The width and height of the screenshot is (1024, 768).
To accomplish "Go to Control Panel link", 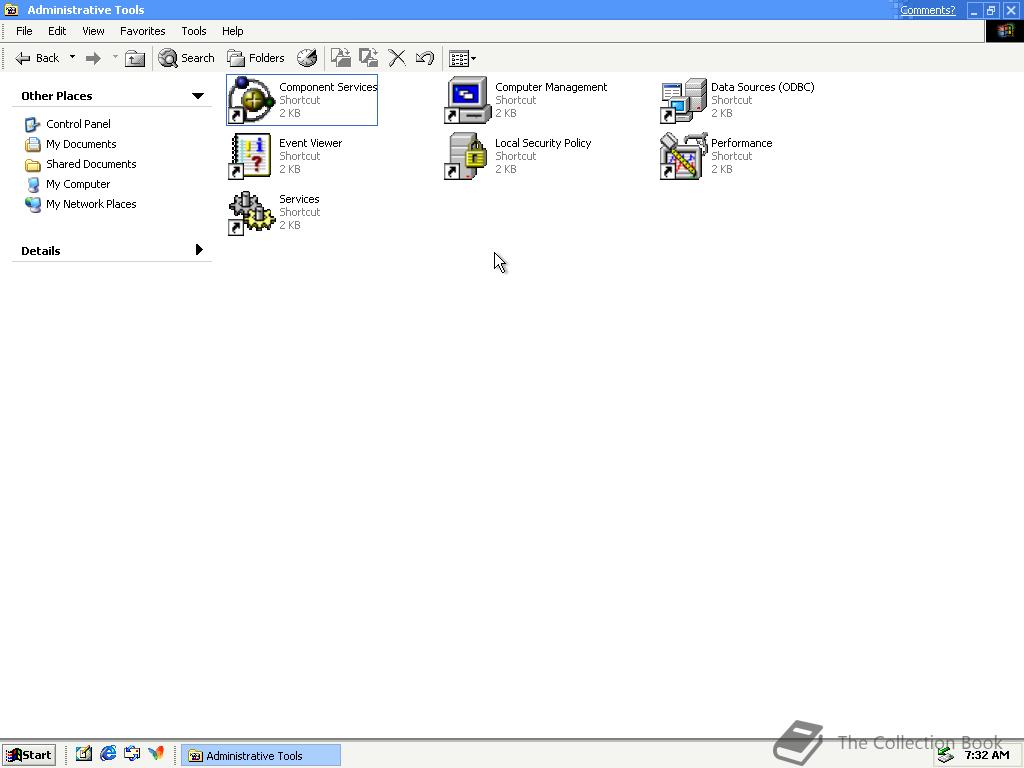I will pos(78,124).
